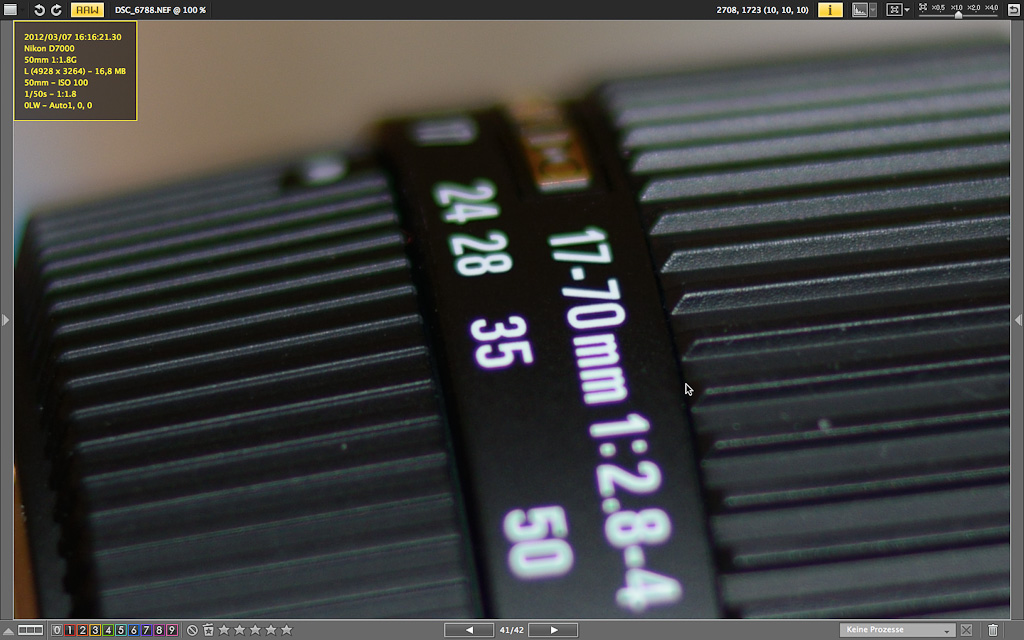Clear rating with the no-rating icon
This screenshot has height=640, width=1024.
point(192,630)
